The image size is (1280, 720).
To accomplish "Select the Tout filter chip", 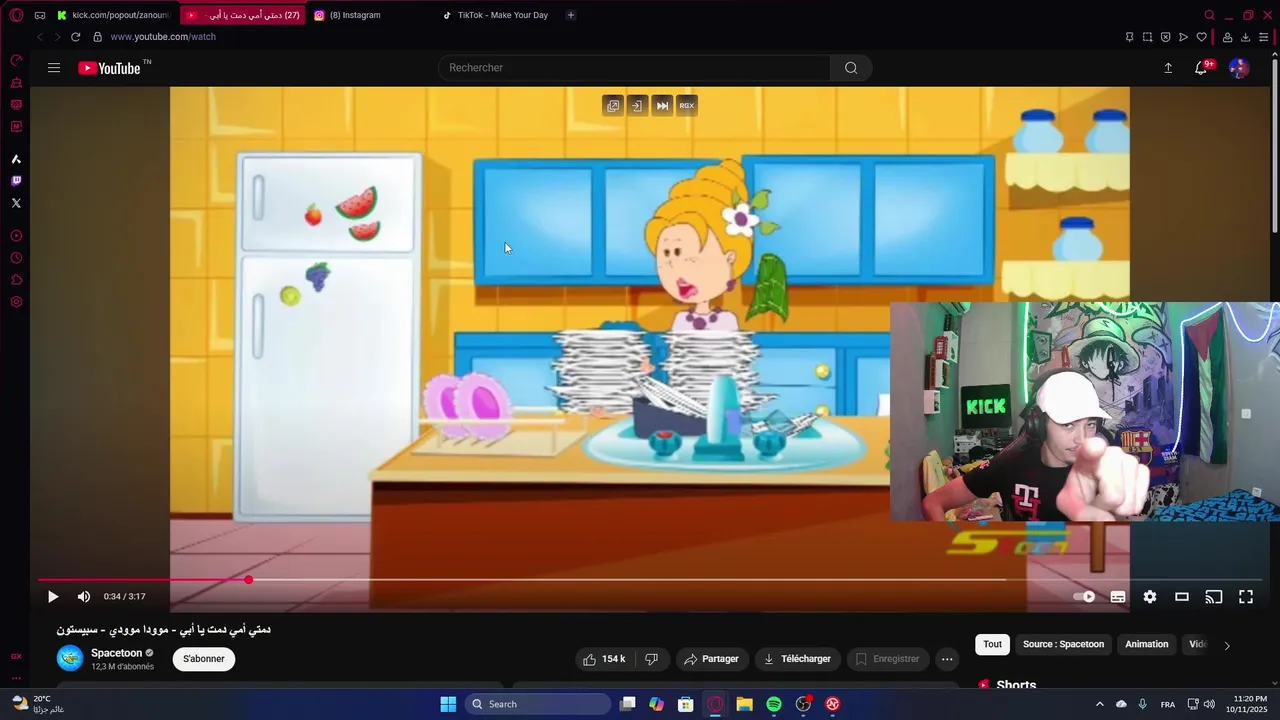I will [992, 645].
